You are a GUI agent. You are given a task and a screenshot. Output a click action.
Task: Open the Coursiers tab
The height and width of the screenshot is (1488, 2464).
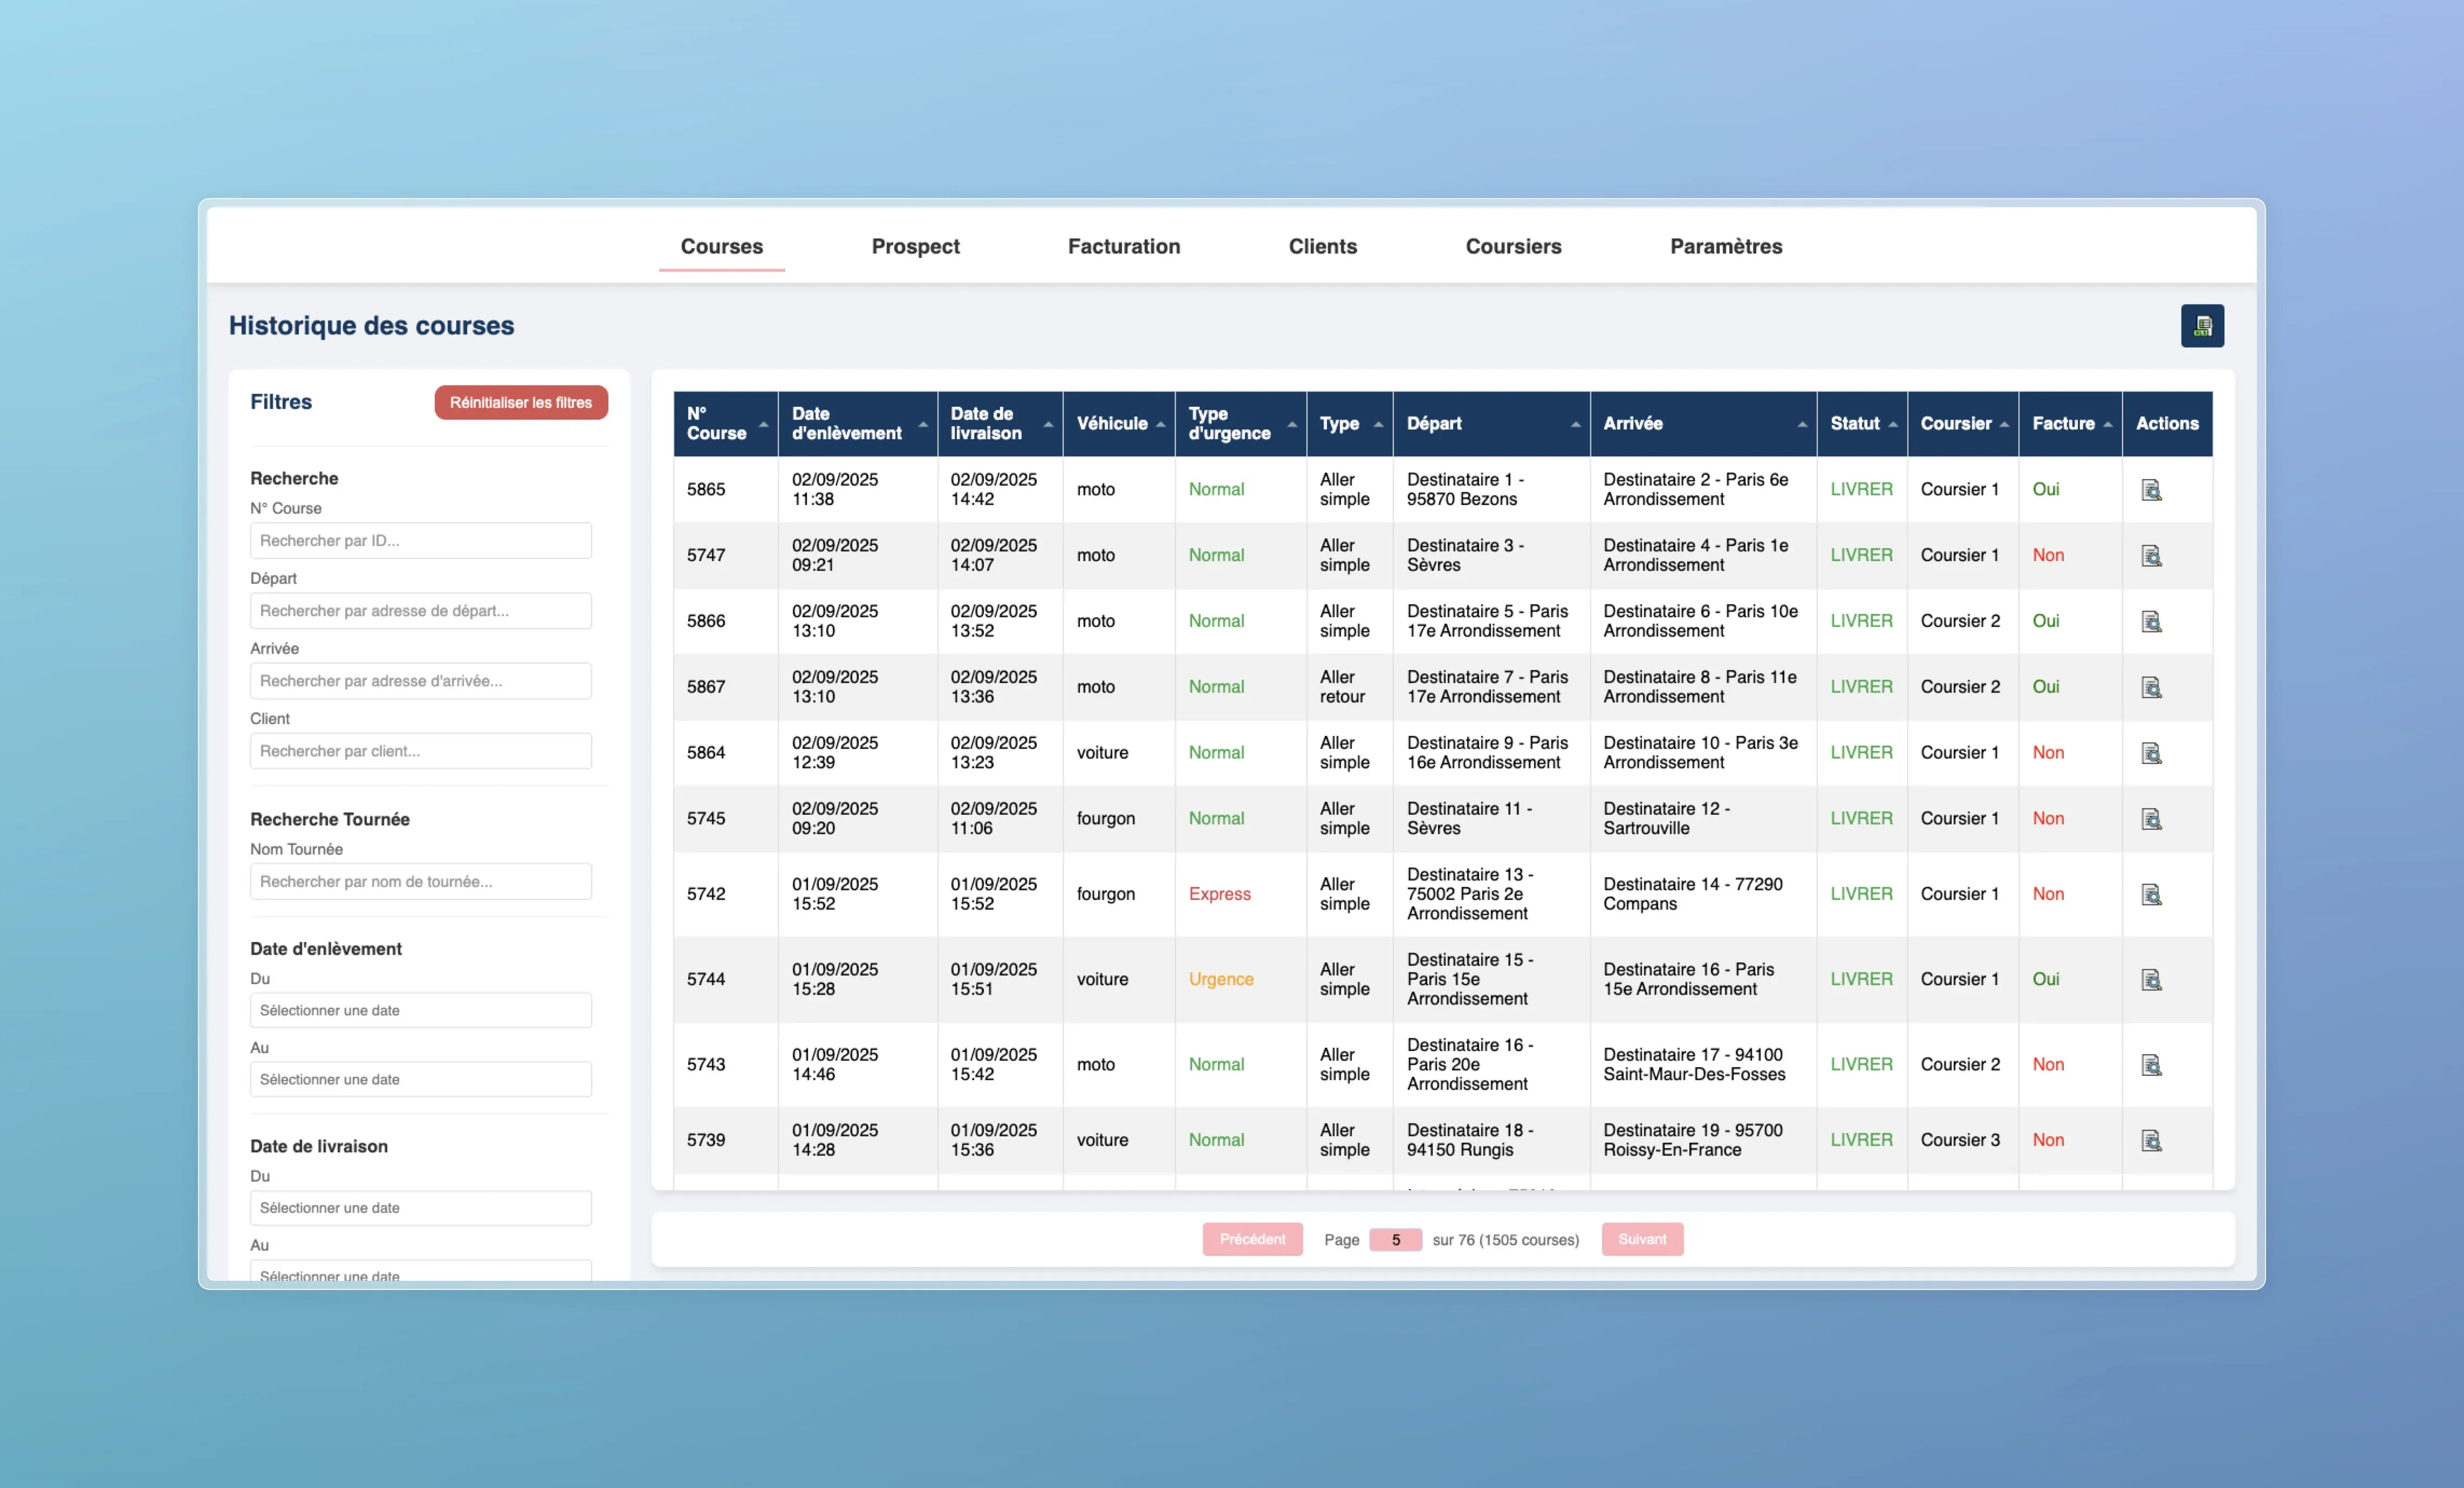[1512, 246]
